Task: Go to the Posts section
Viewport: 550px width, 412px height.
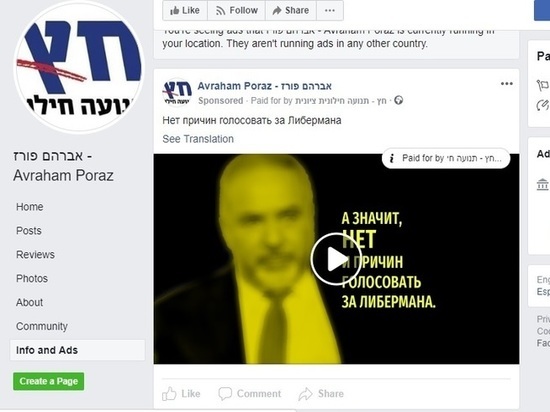Action: tap(29, 231)
